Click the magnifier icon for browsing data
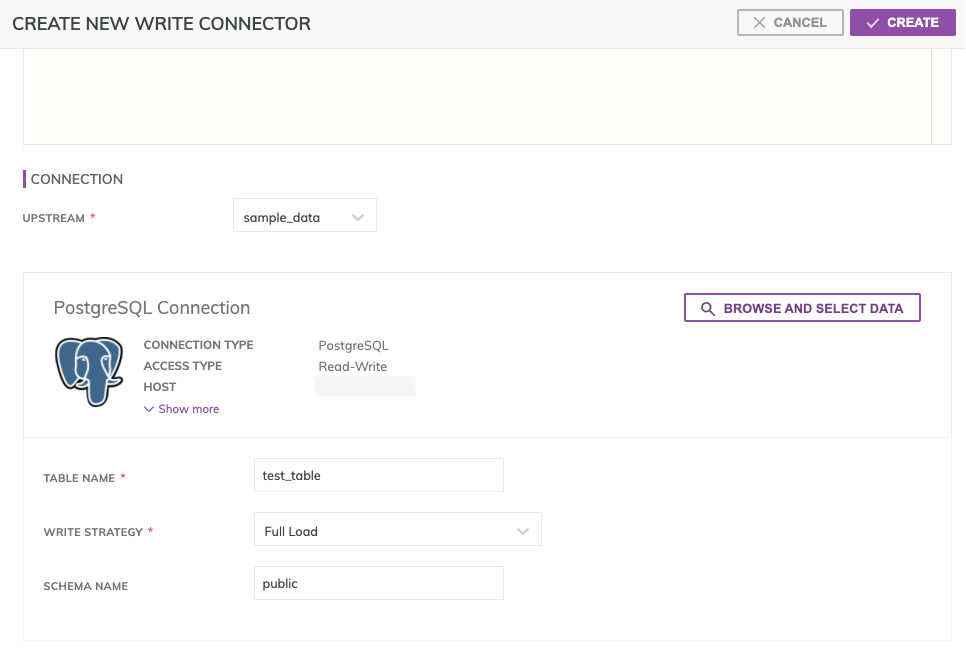The width and height of the screenshot is (966, 662). click(707, 308)
